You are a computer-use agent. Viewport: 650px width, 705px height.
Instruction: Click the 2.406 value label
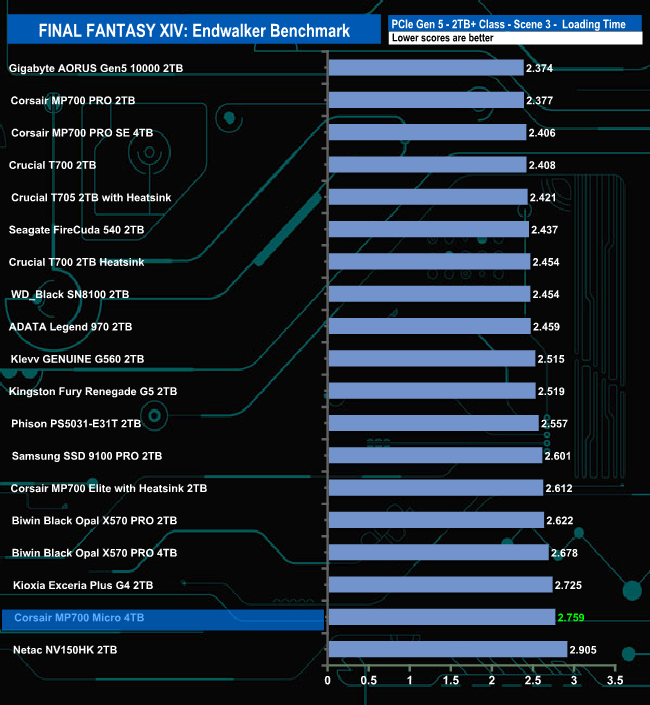pos(542,133)
